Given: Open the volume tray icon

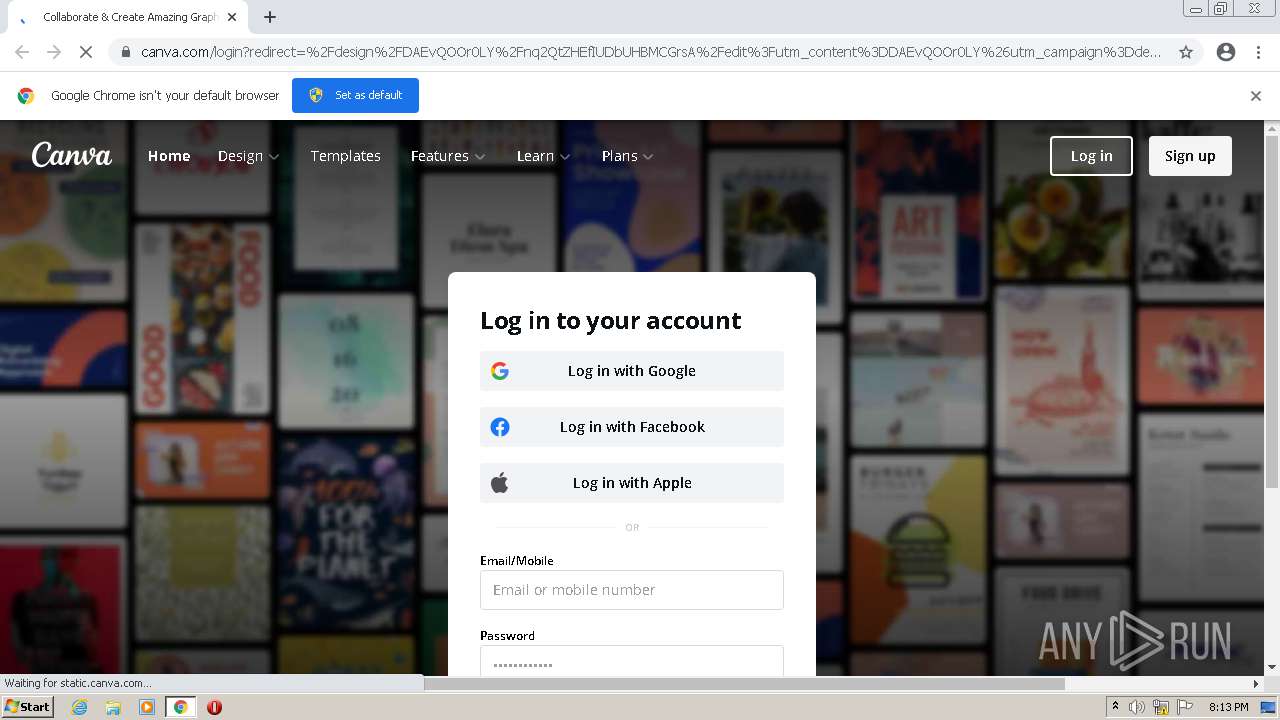Looking at the screenshot, I should pyautogui.click(x=1137, y=707).
